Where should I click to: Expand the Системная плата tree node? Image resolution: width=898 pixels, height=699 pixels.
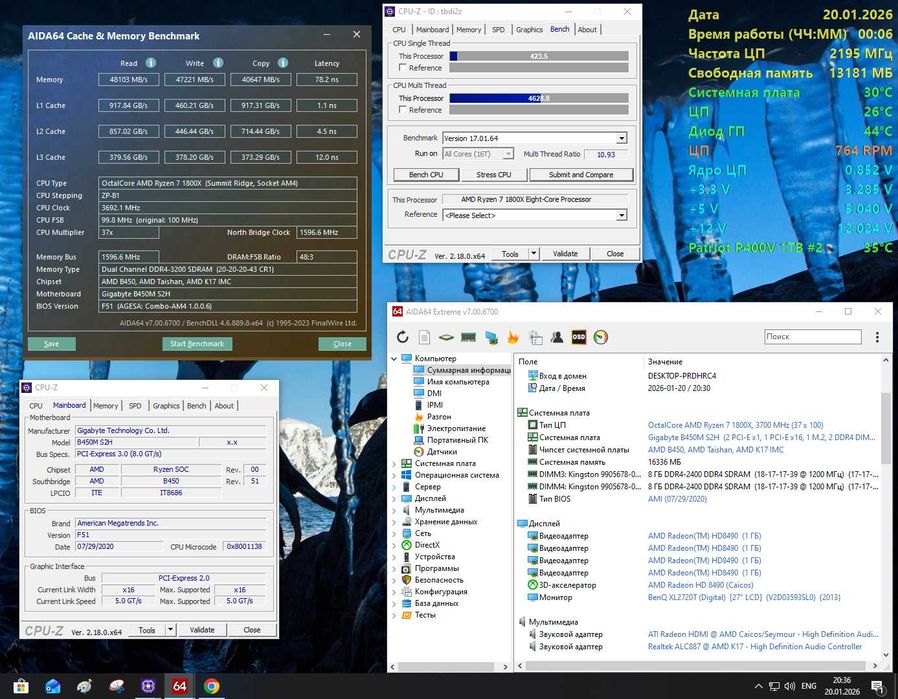point(394,464)
